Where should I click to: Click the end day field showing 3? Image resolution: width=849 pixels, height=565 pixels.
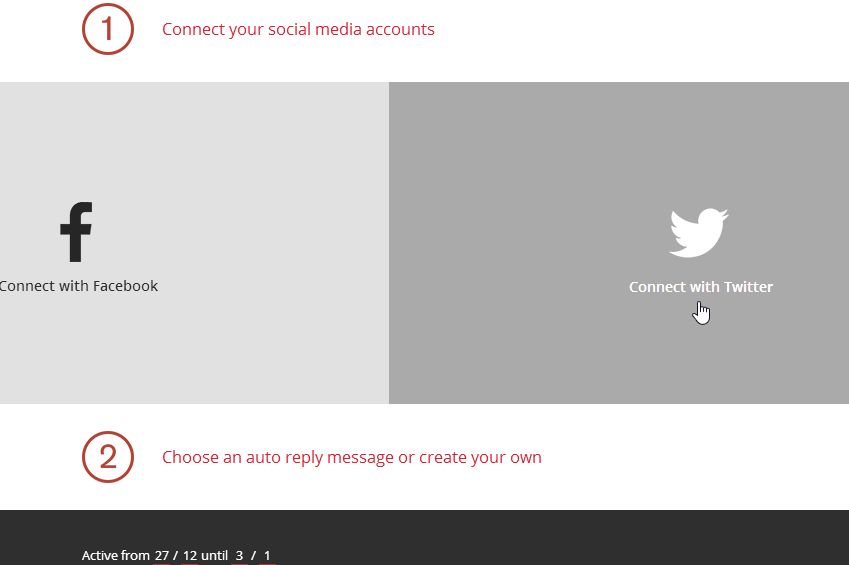[x=239, y=556]
